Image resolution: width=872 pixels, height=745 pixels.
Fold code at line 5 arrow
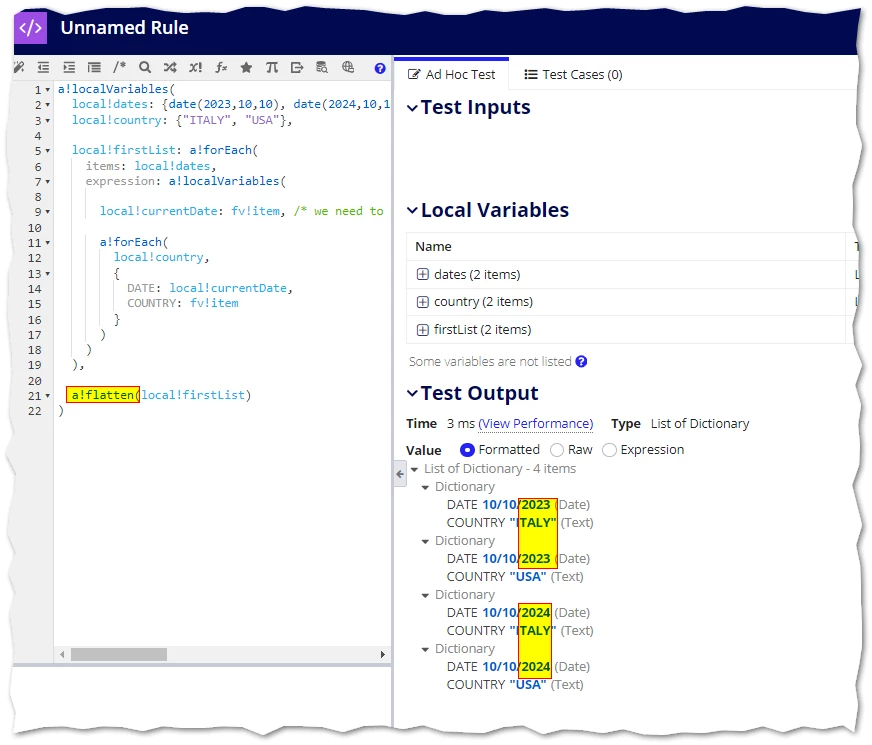[x=48, y=151]
